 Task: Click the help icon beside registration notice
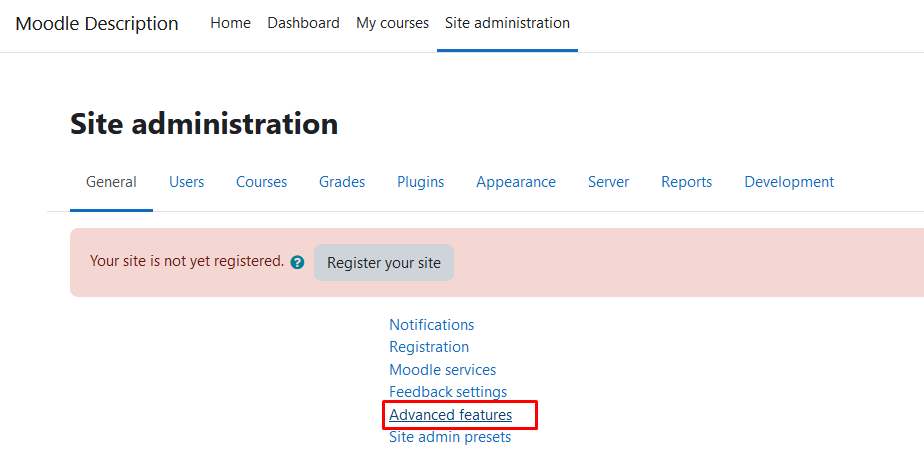pyautogui.click(x=297, y=263)
